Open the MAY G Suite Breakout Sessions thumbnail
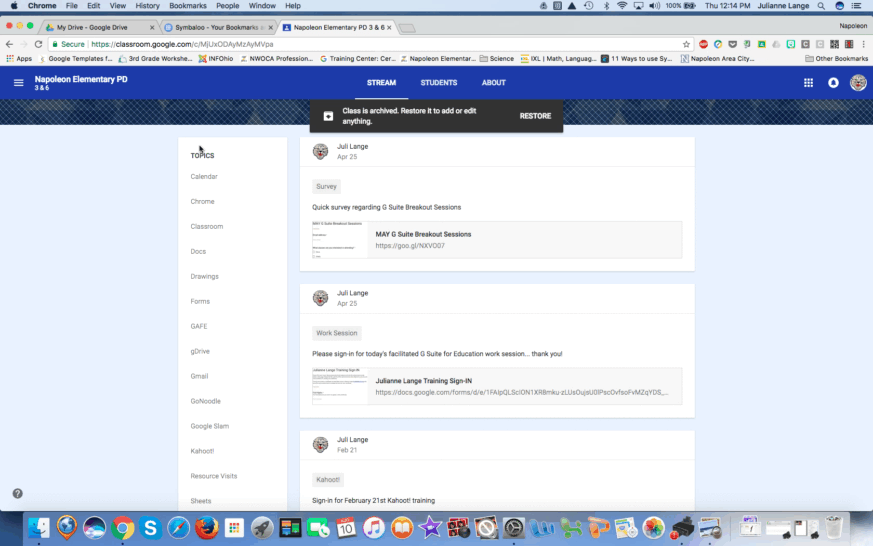The width and height of the screenshot is (873, 546). point(340,240)
